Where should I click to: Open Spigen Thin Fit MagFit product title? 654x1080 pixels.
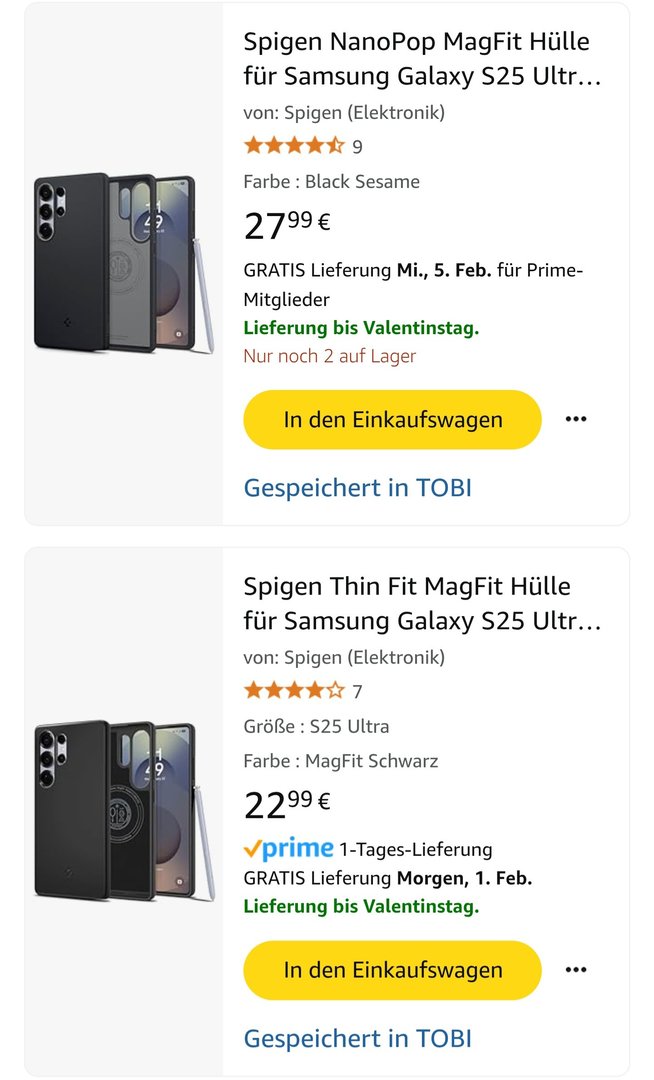tap(422, 603)
